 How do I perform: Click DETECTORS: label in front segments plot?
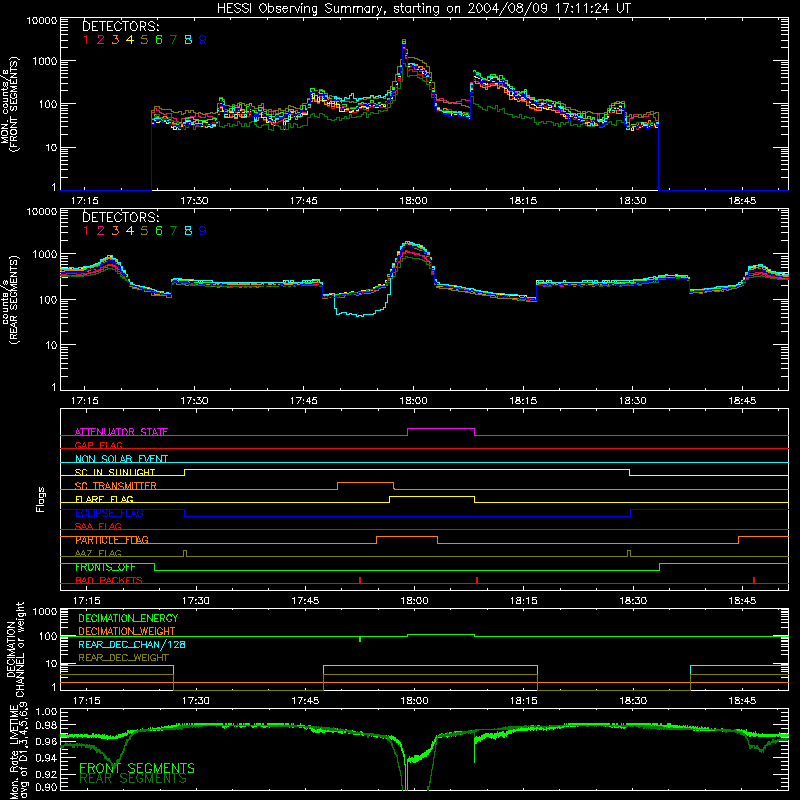[x=120, y=26]
